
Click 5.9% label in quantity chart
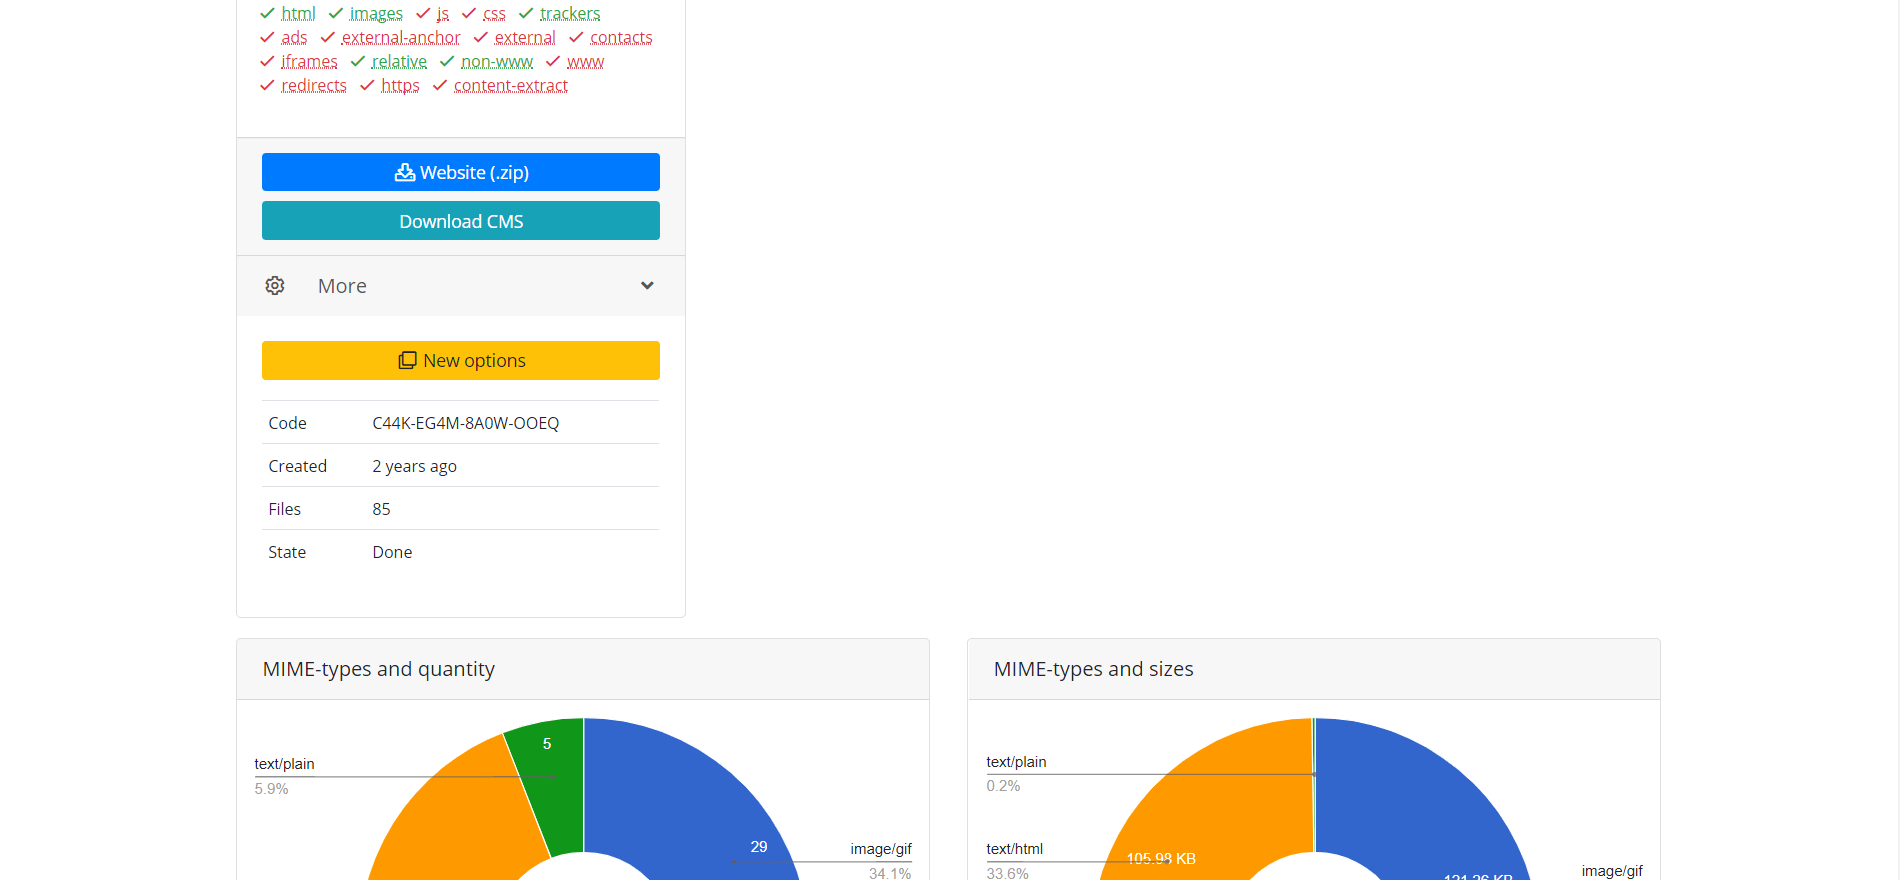271,789
